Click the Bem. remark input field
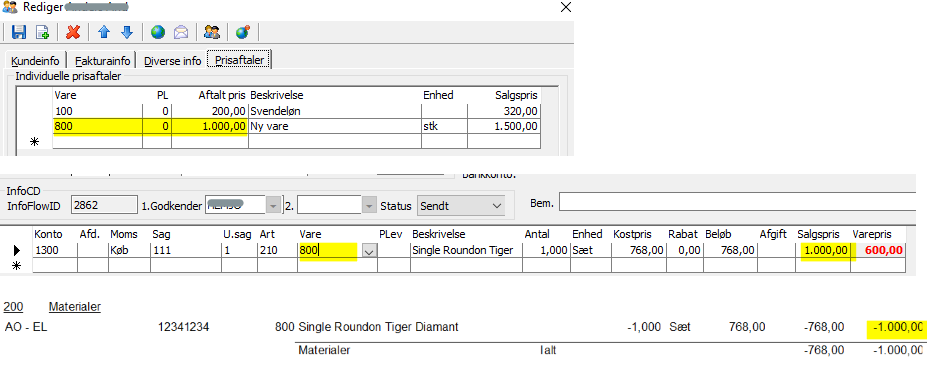This screenshot has width=927, height=367. (x=743, y=203)
